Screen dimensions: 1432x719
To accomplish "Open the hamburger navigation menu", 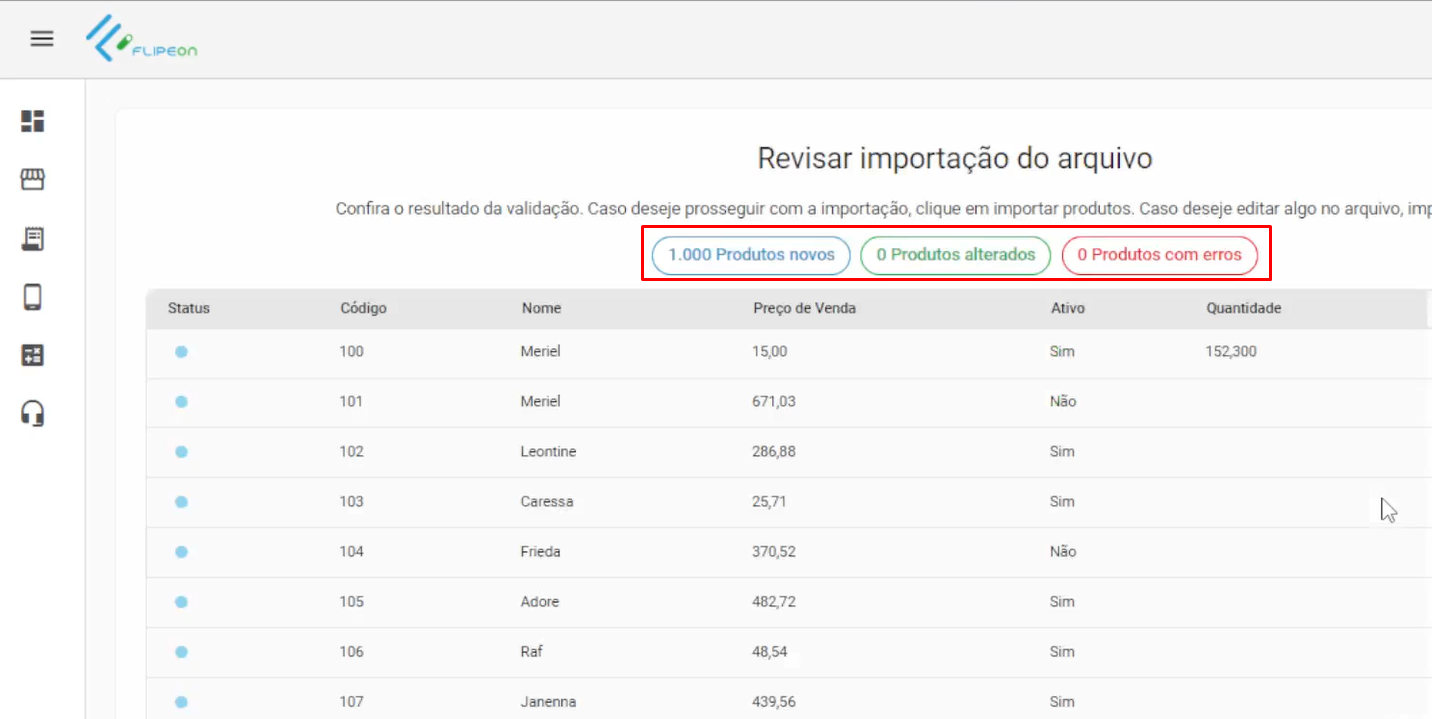I will [x=41, y=39].
